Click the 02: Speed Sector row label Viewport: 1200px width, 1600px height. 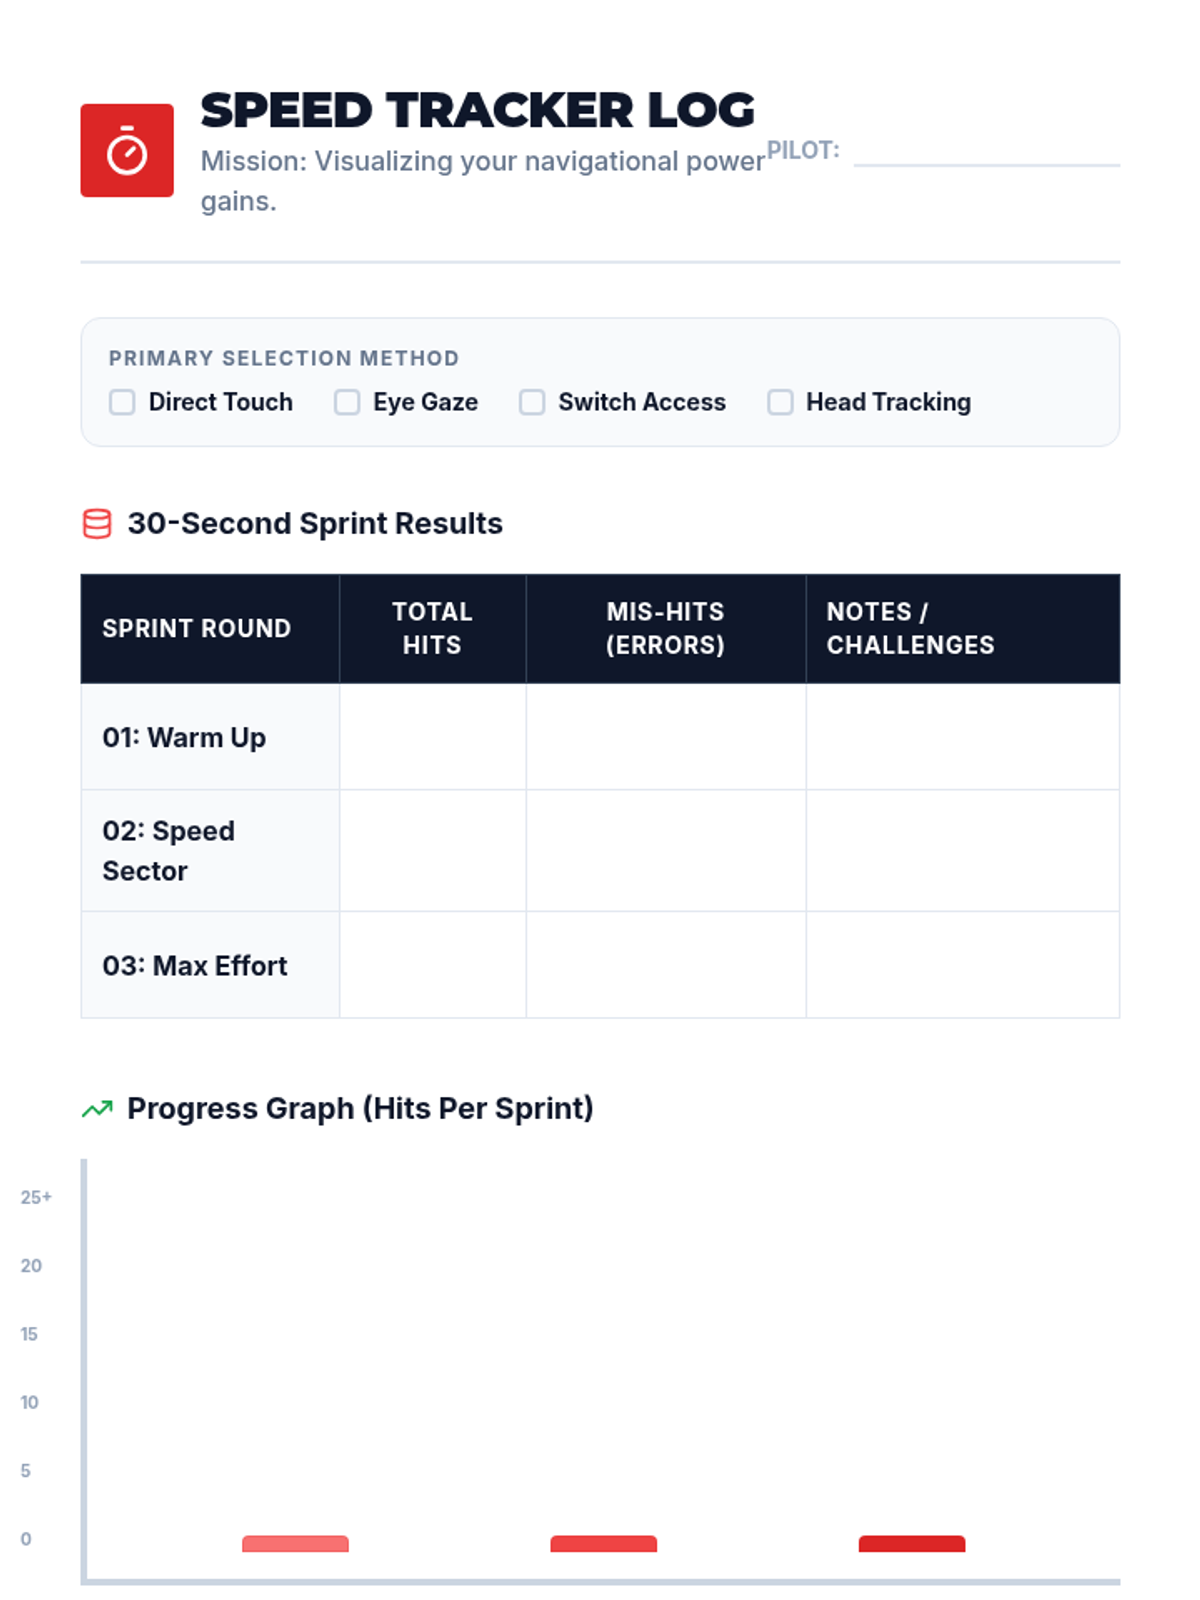169,851
